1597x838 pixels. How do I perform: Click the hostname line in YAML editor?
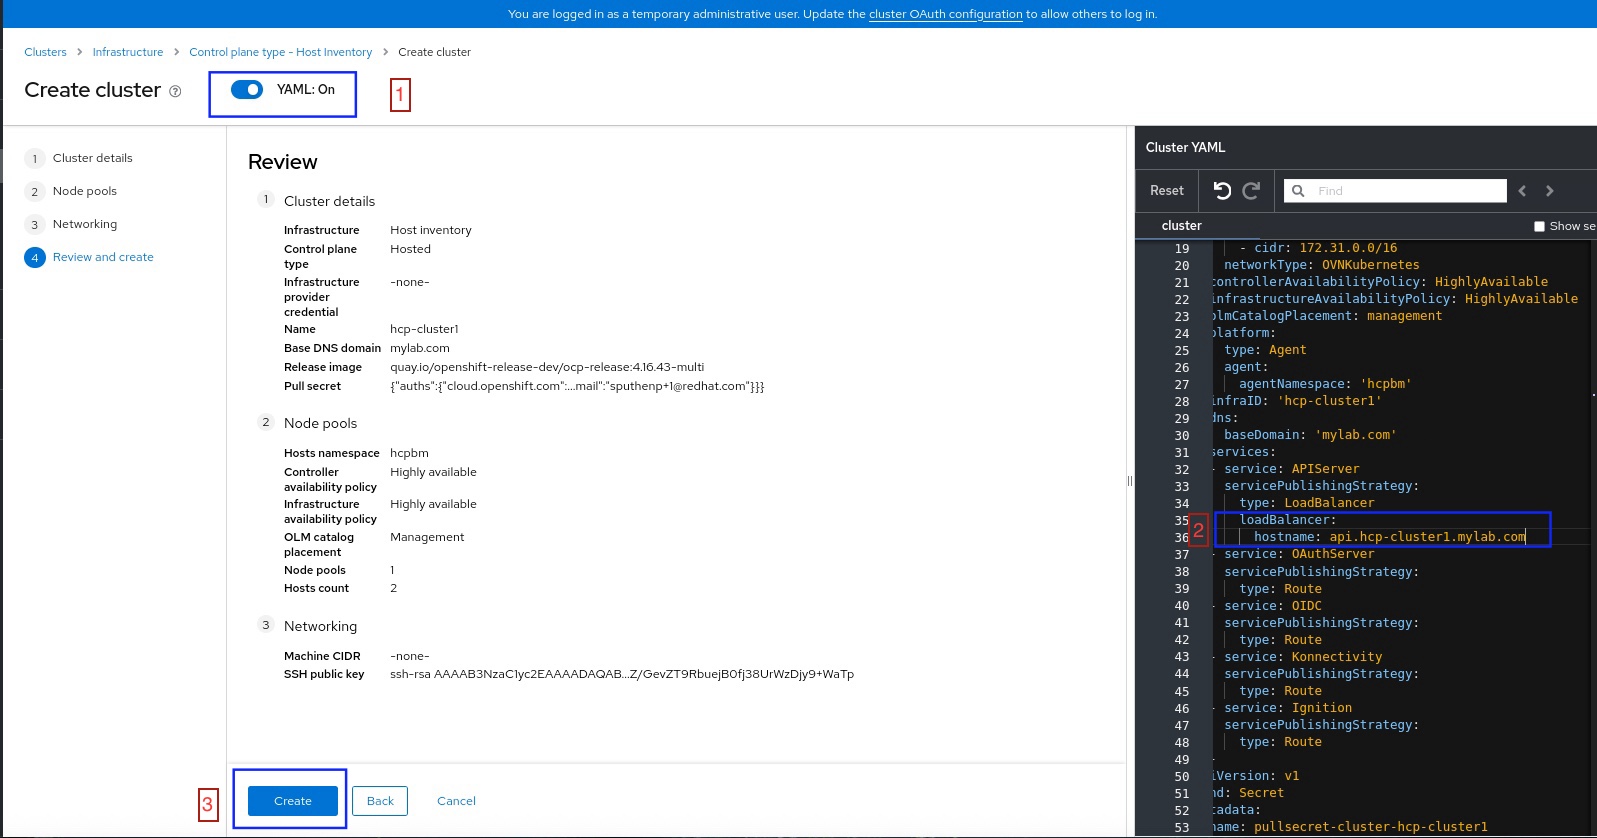coord(1390,537)
